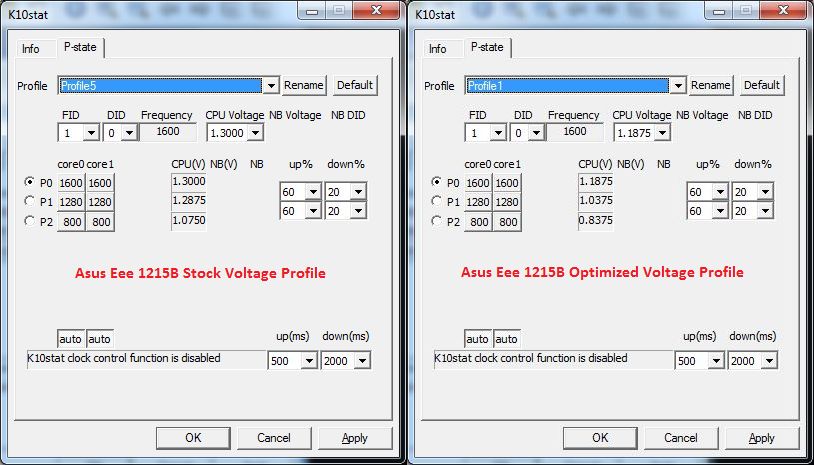814x465 pixels.
Task: Open up(ms) 500 dropdown in right window
Action: 716,361
